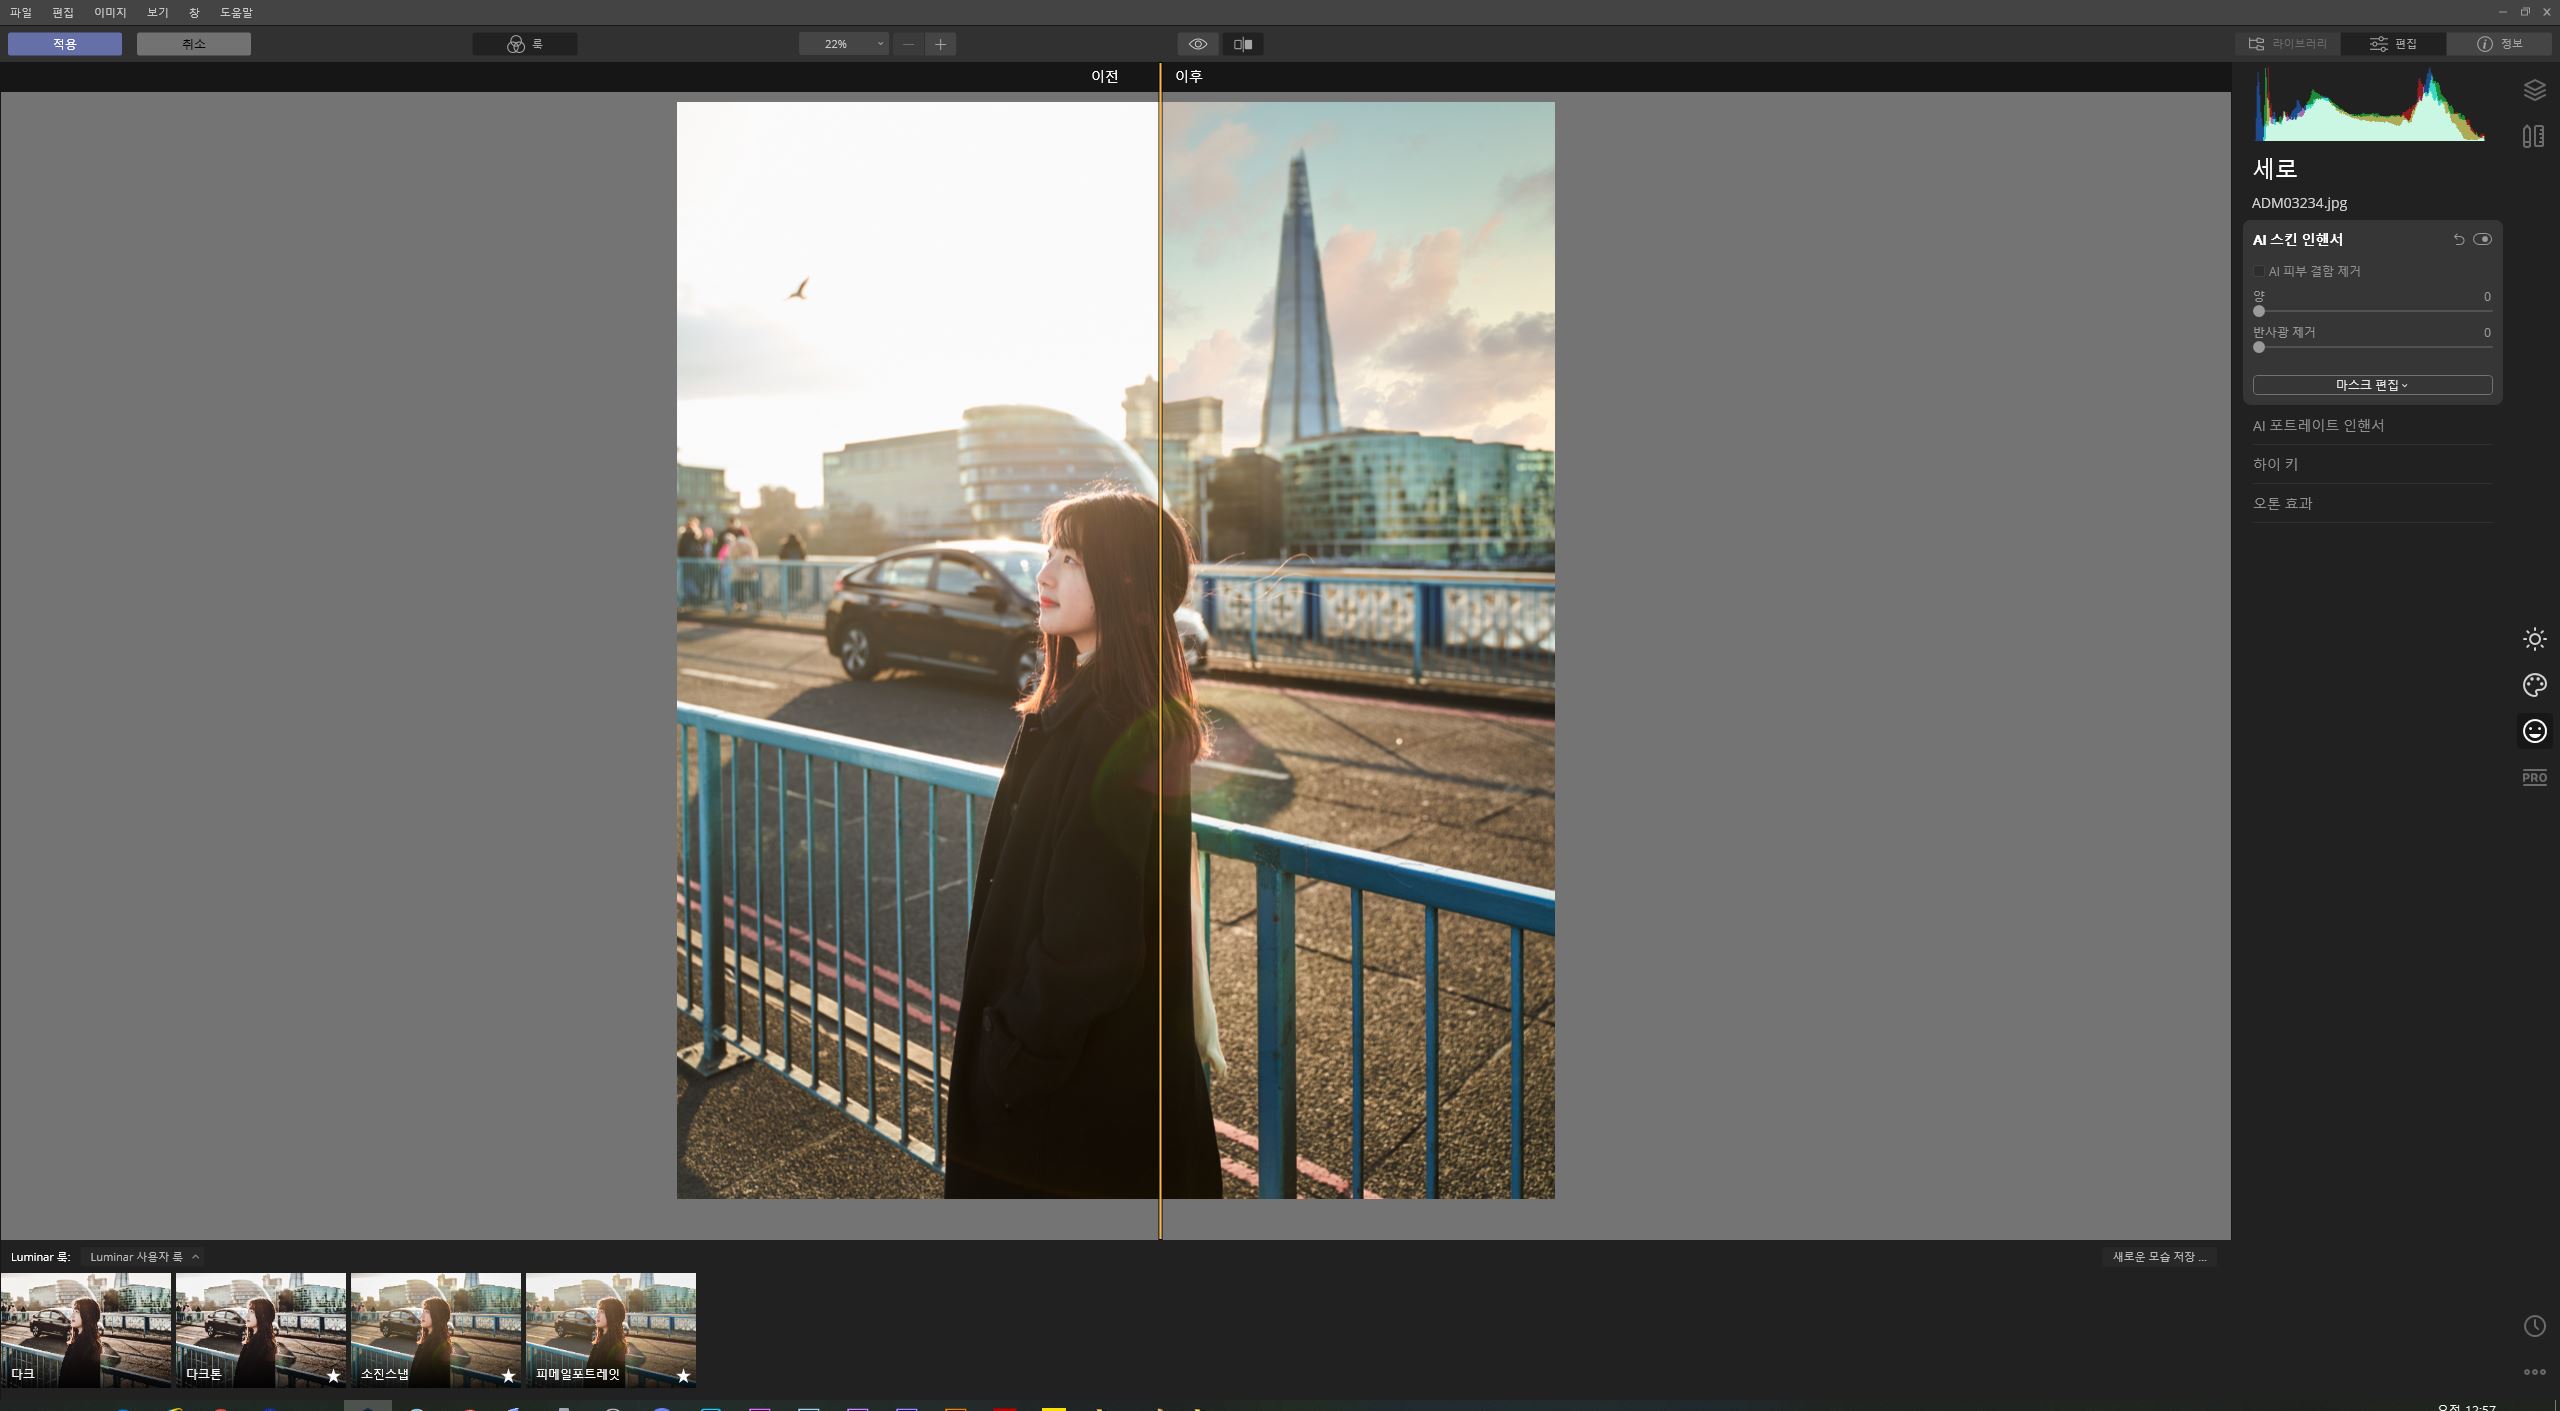
Task: Open the History clock icon
Action: point(2534,1326)
